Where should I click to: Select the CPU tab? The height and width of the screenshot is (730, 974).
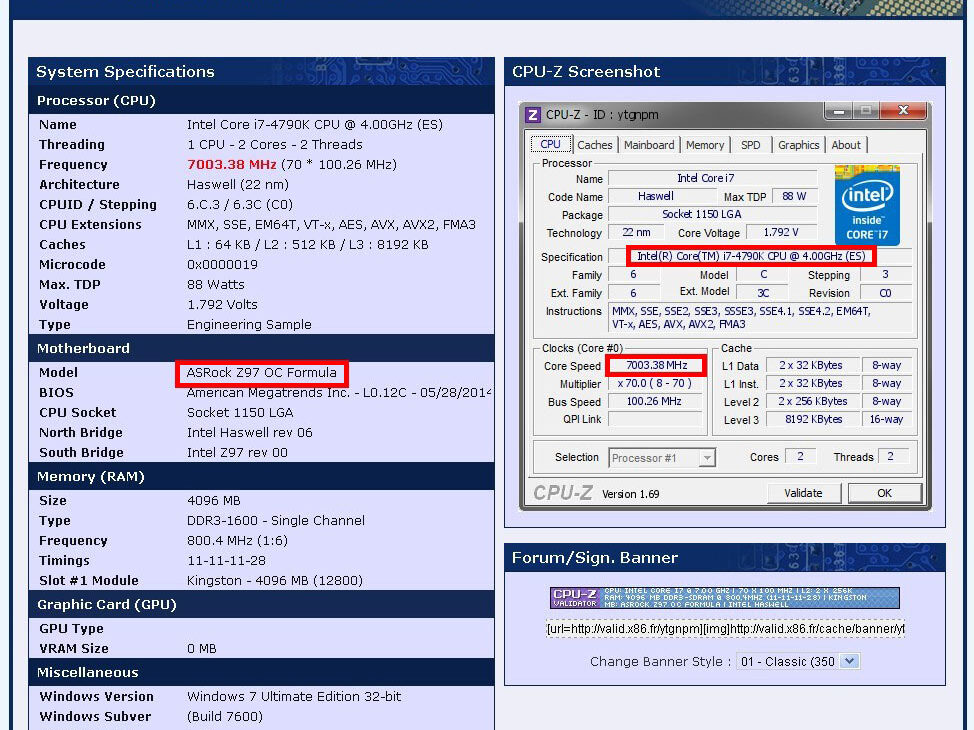tap(551, 144)
